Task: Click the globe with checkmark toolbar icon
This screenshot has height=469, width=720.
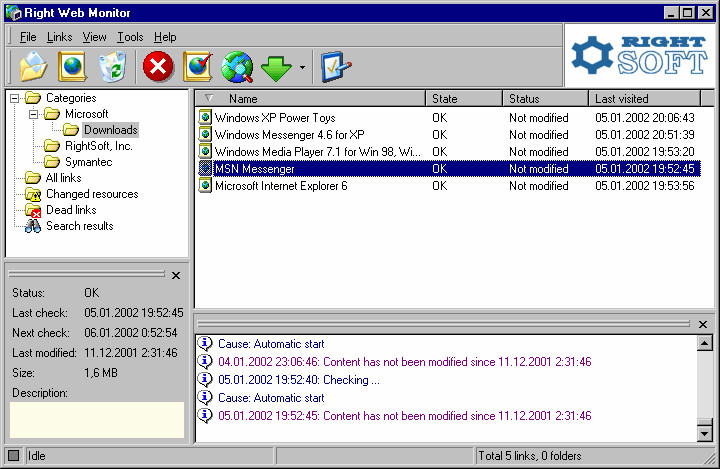Action: click(x=198, y=67)
